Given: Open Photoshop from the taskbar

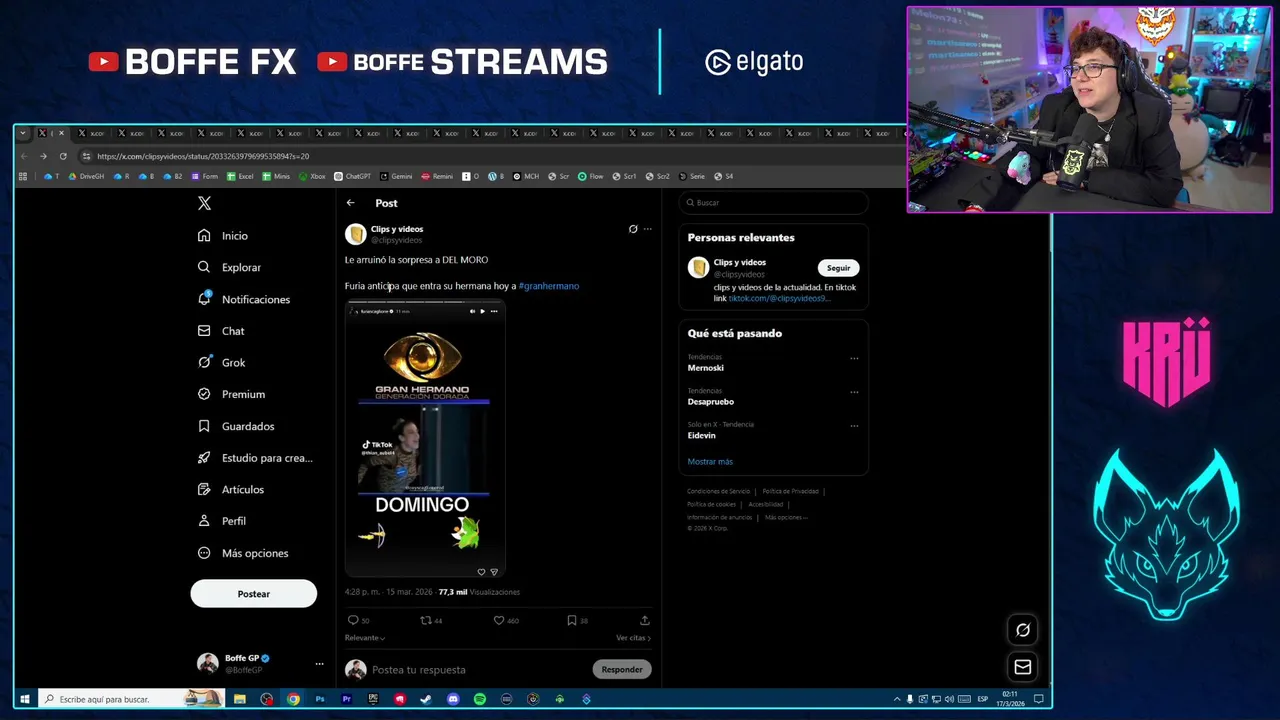Looking at the screenshot, I should coord(320,699).
